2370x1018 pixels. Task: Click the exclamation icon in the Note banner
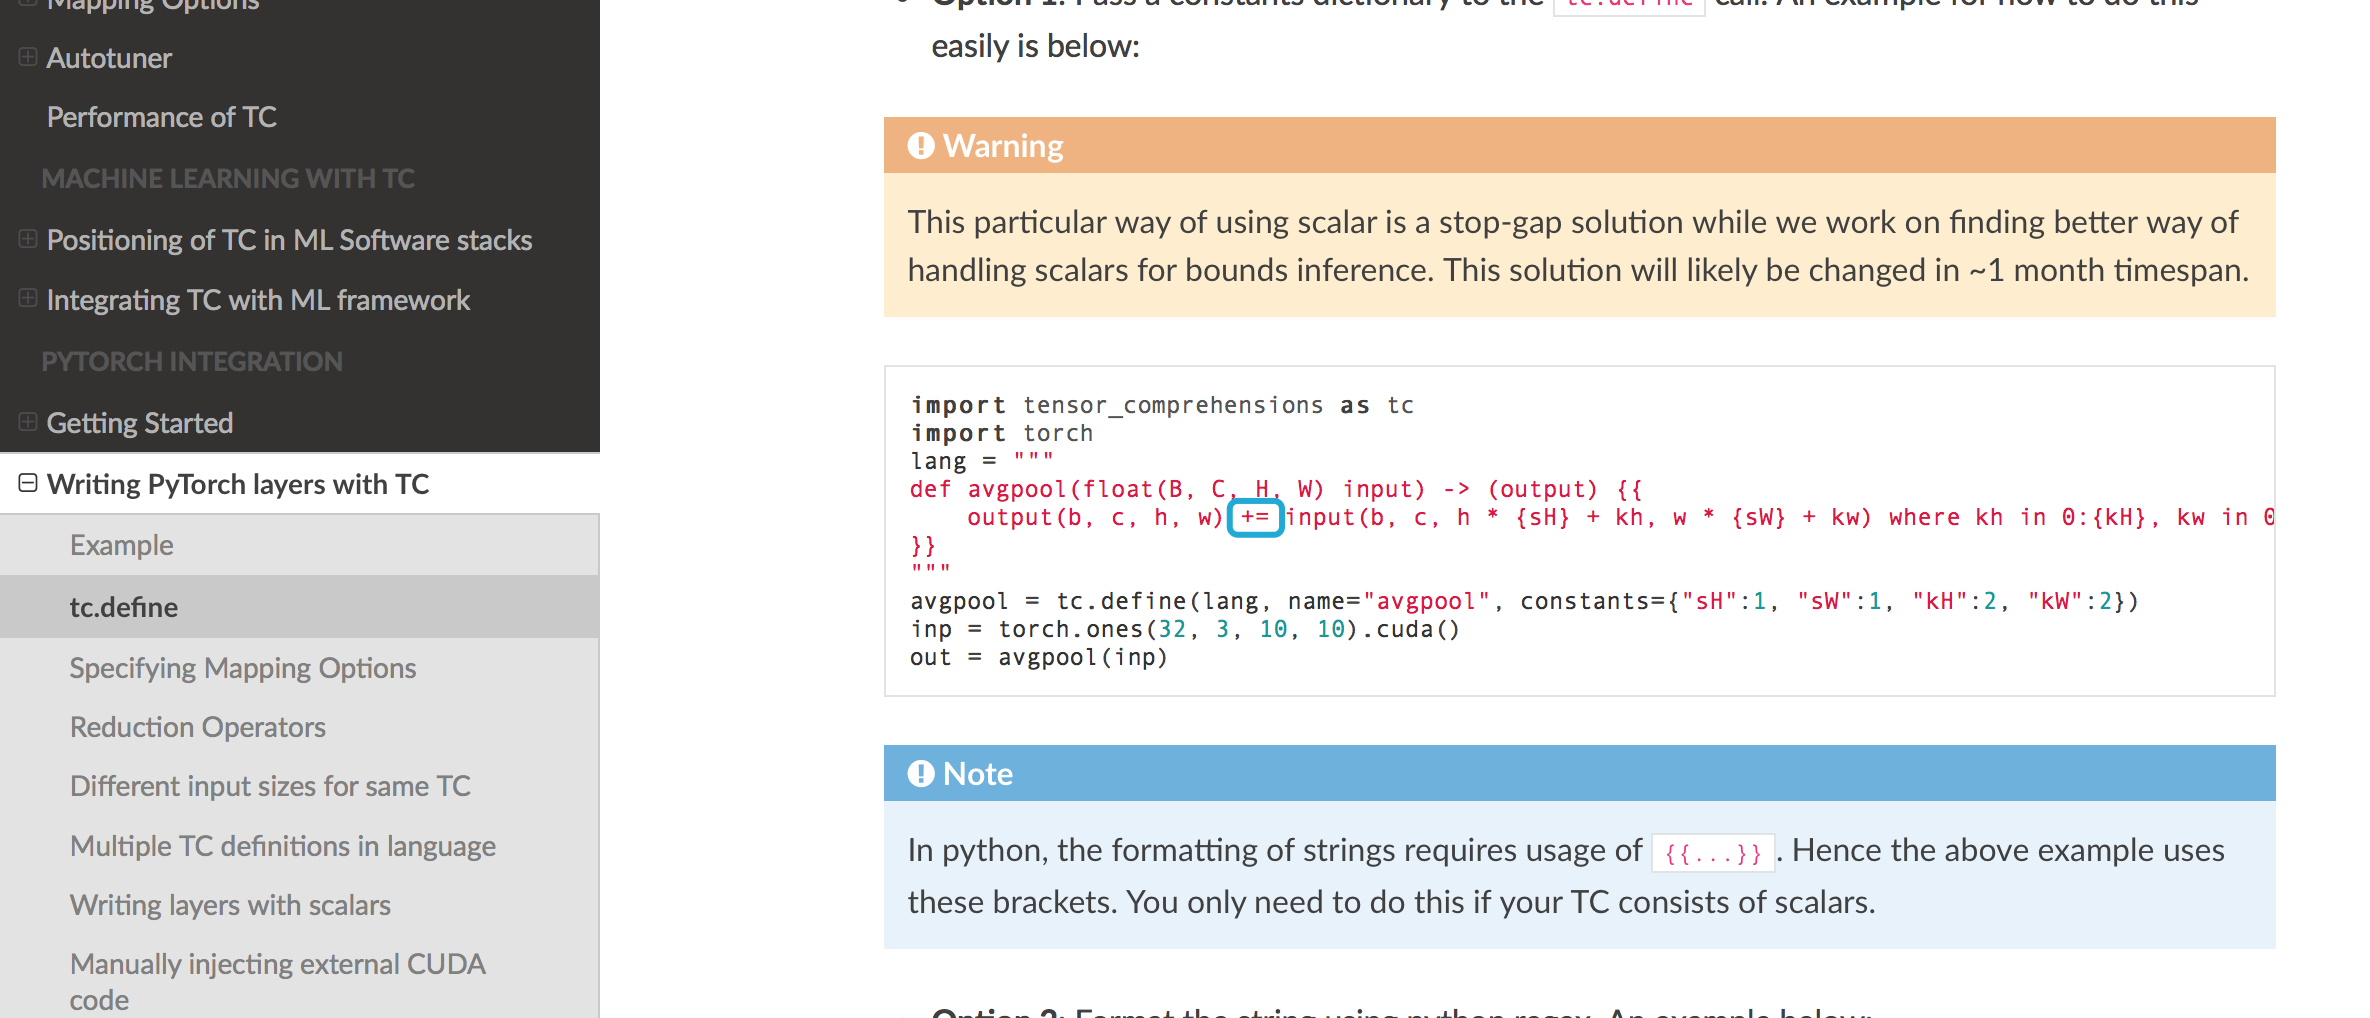[920, 773]
